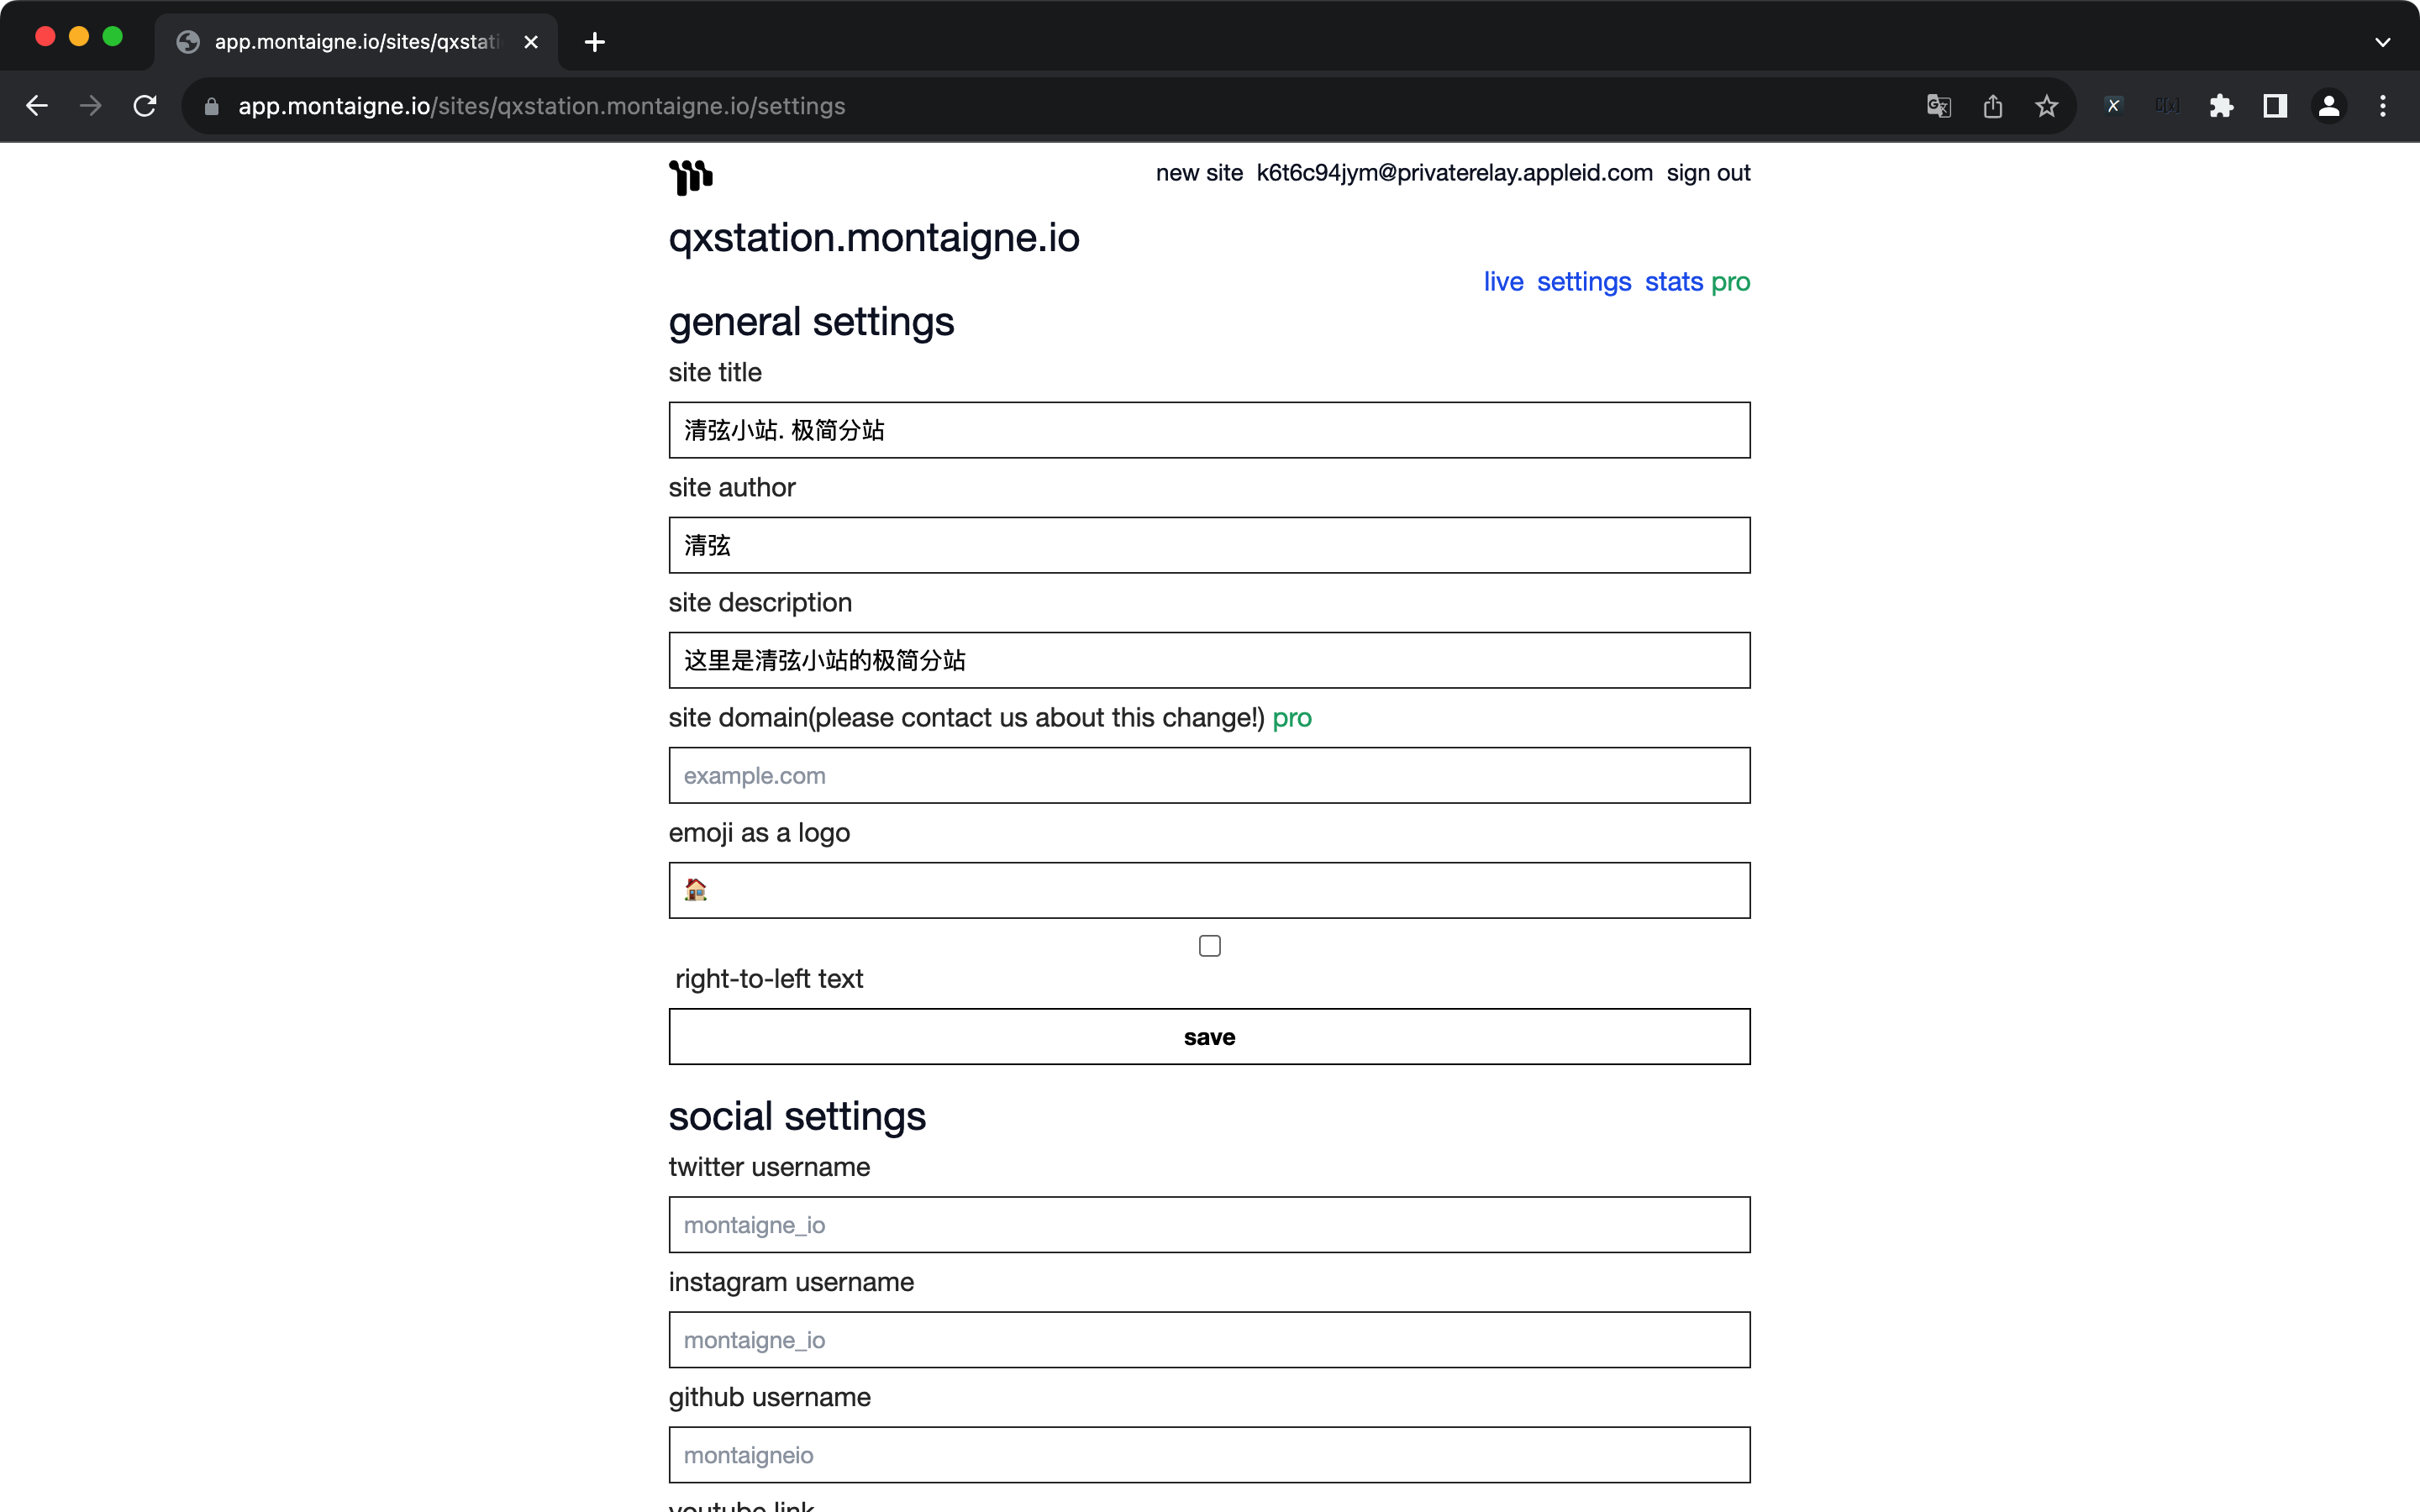This screenshot has height=1512, width=2420.
Task: Close the app.montaigne.io tab
Action: (531, 42)
